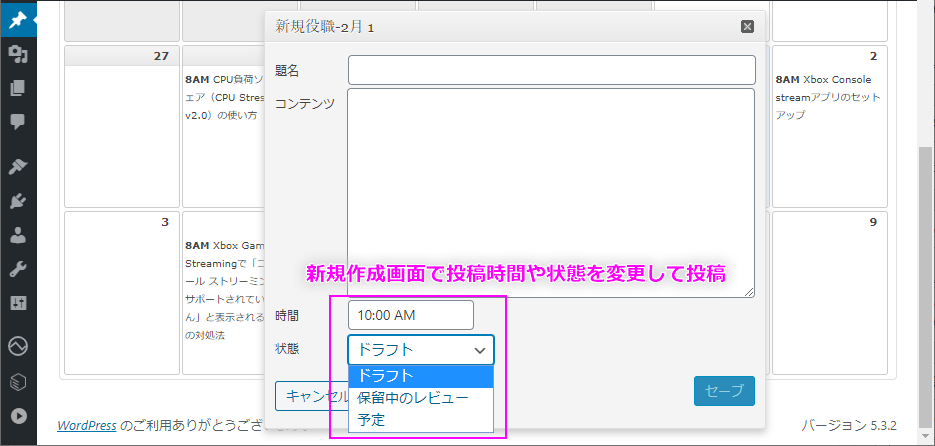Click the 題名 title input field
Viewport: 935px width, 446px height.
551,70
